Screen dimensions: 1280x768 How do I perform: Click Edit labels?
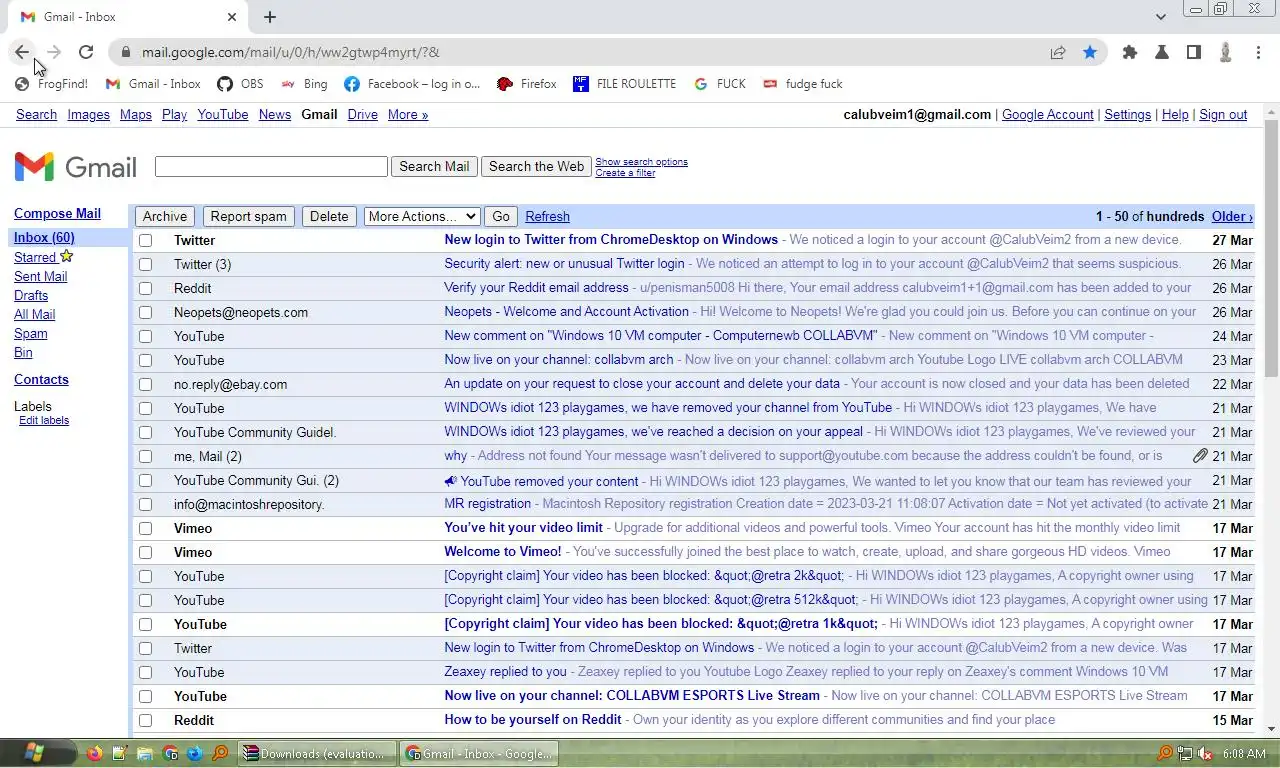(x=44, y=420)
